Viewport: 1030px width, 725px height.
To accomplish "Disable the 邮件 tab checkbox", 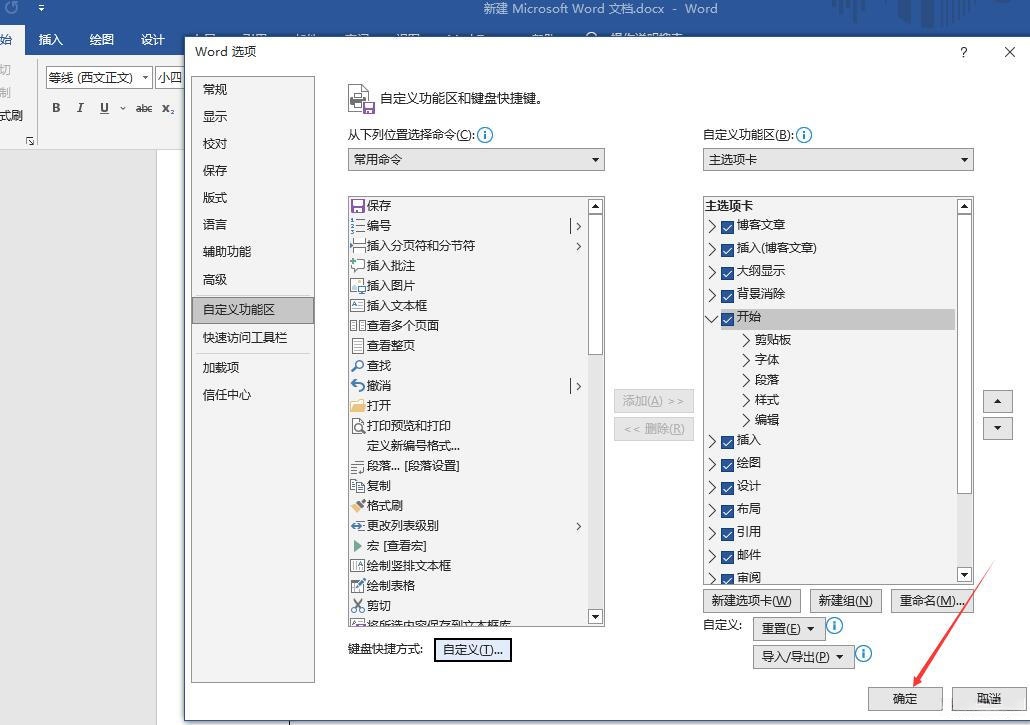I will click(x=726, y=555).
